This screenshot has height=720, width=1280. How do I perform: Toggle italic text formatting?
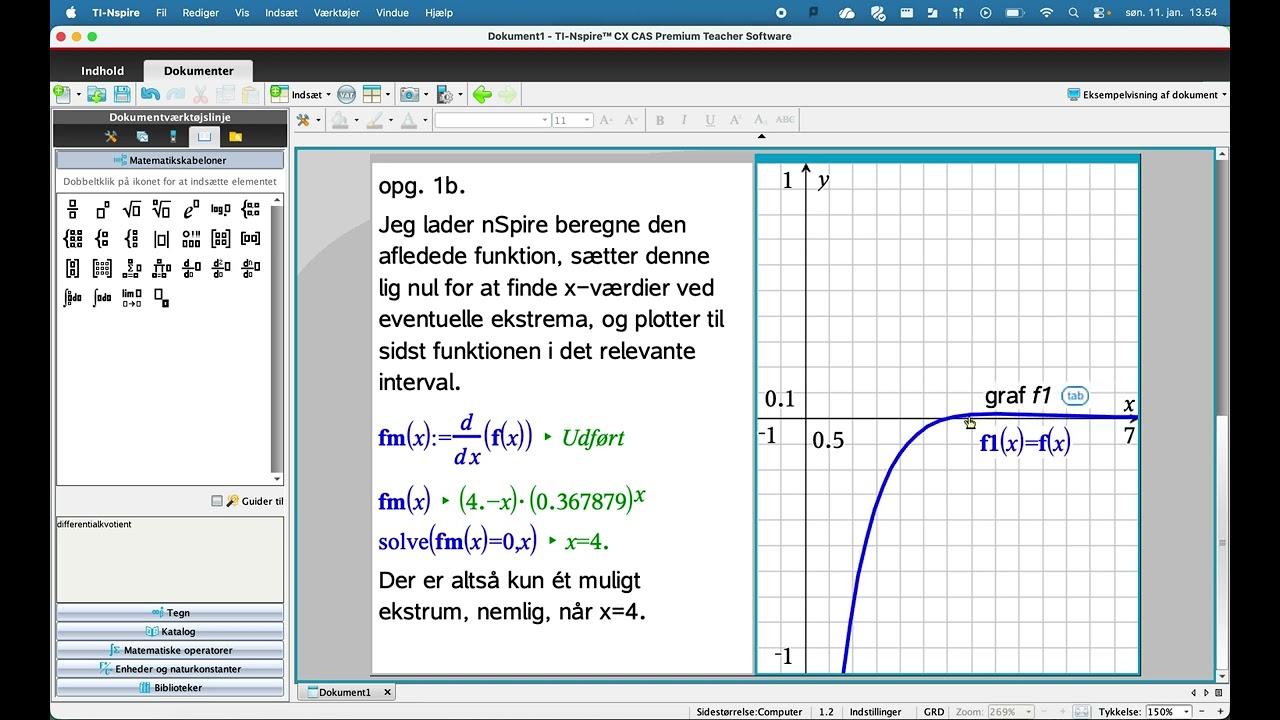(684, 120)
